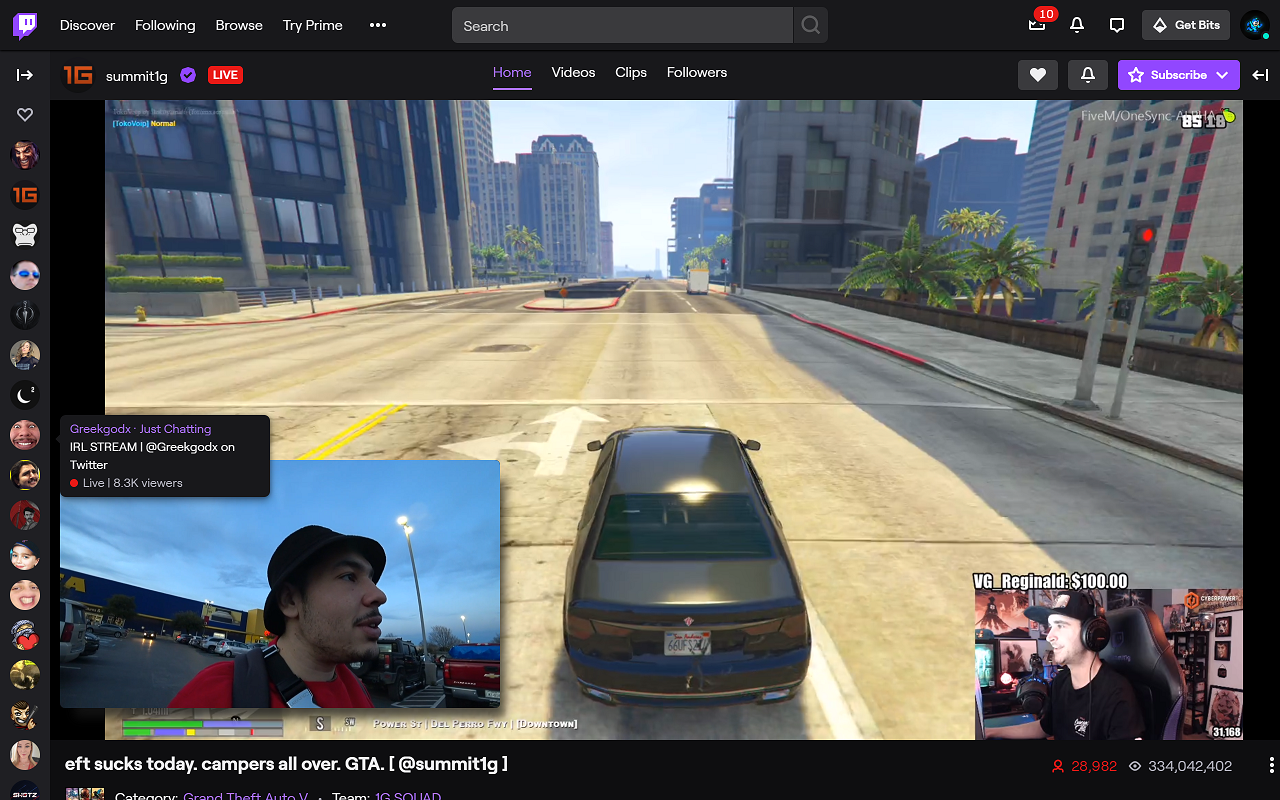Open the more options ellipsis in navigation
This screenshot has width=1280, height=800.
click(377, 25)
